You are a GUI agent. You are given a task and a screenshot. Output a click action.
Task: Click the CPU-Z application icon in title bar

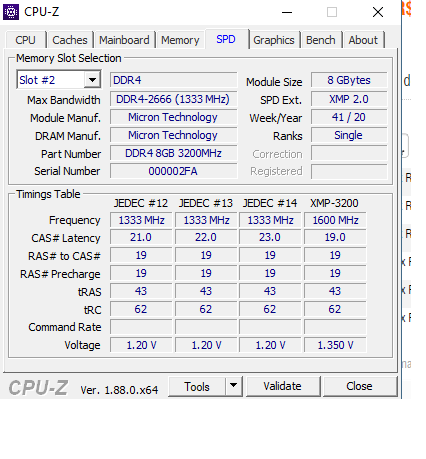(11, 12)
